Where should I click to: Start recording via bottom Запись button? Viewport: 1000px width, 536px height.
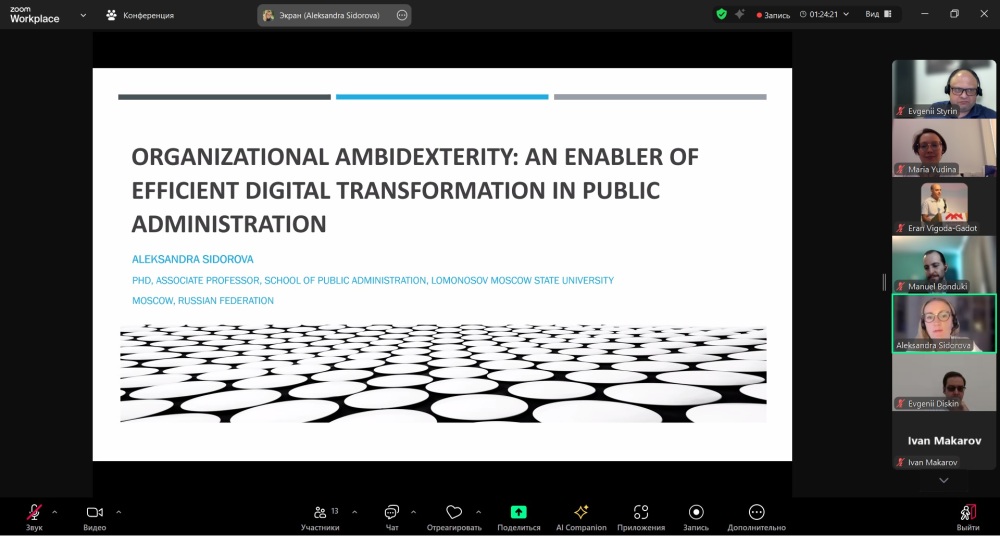(x=696, y=516)
